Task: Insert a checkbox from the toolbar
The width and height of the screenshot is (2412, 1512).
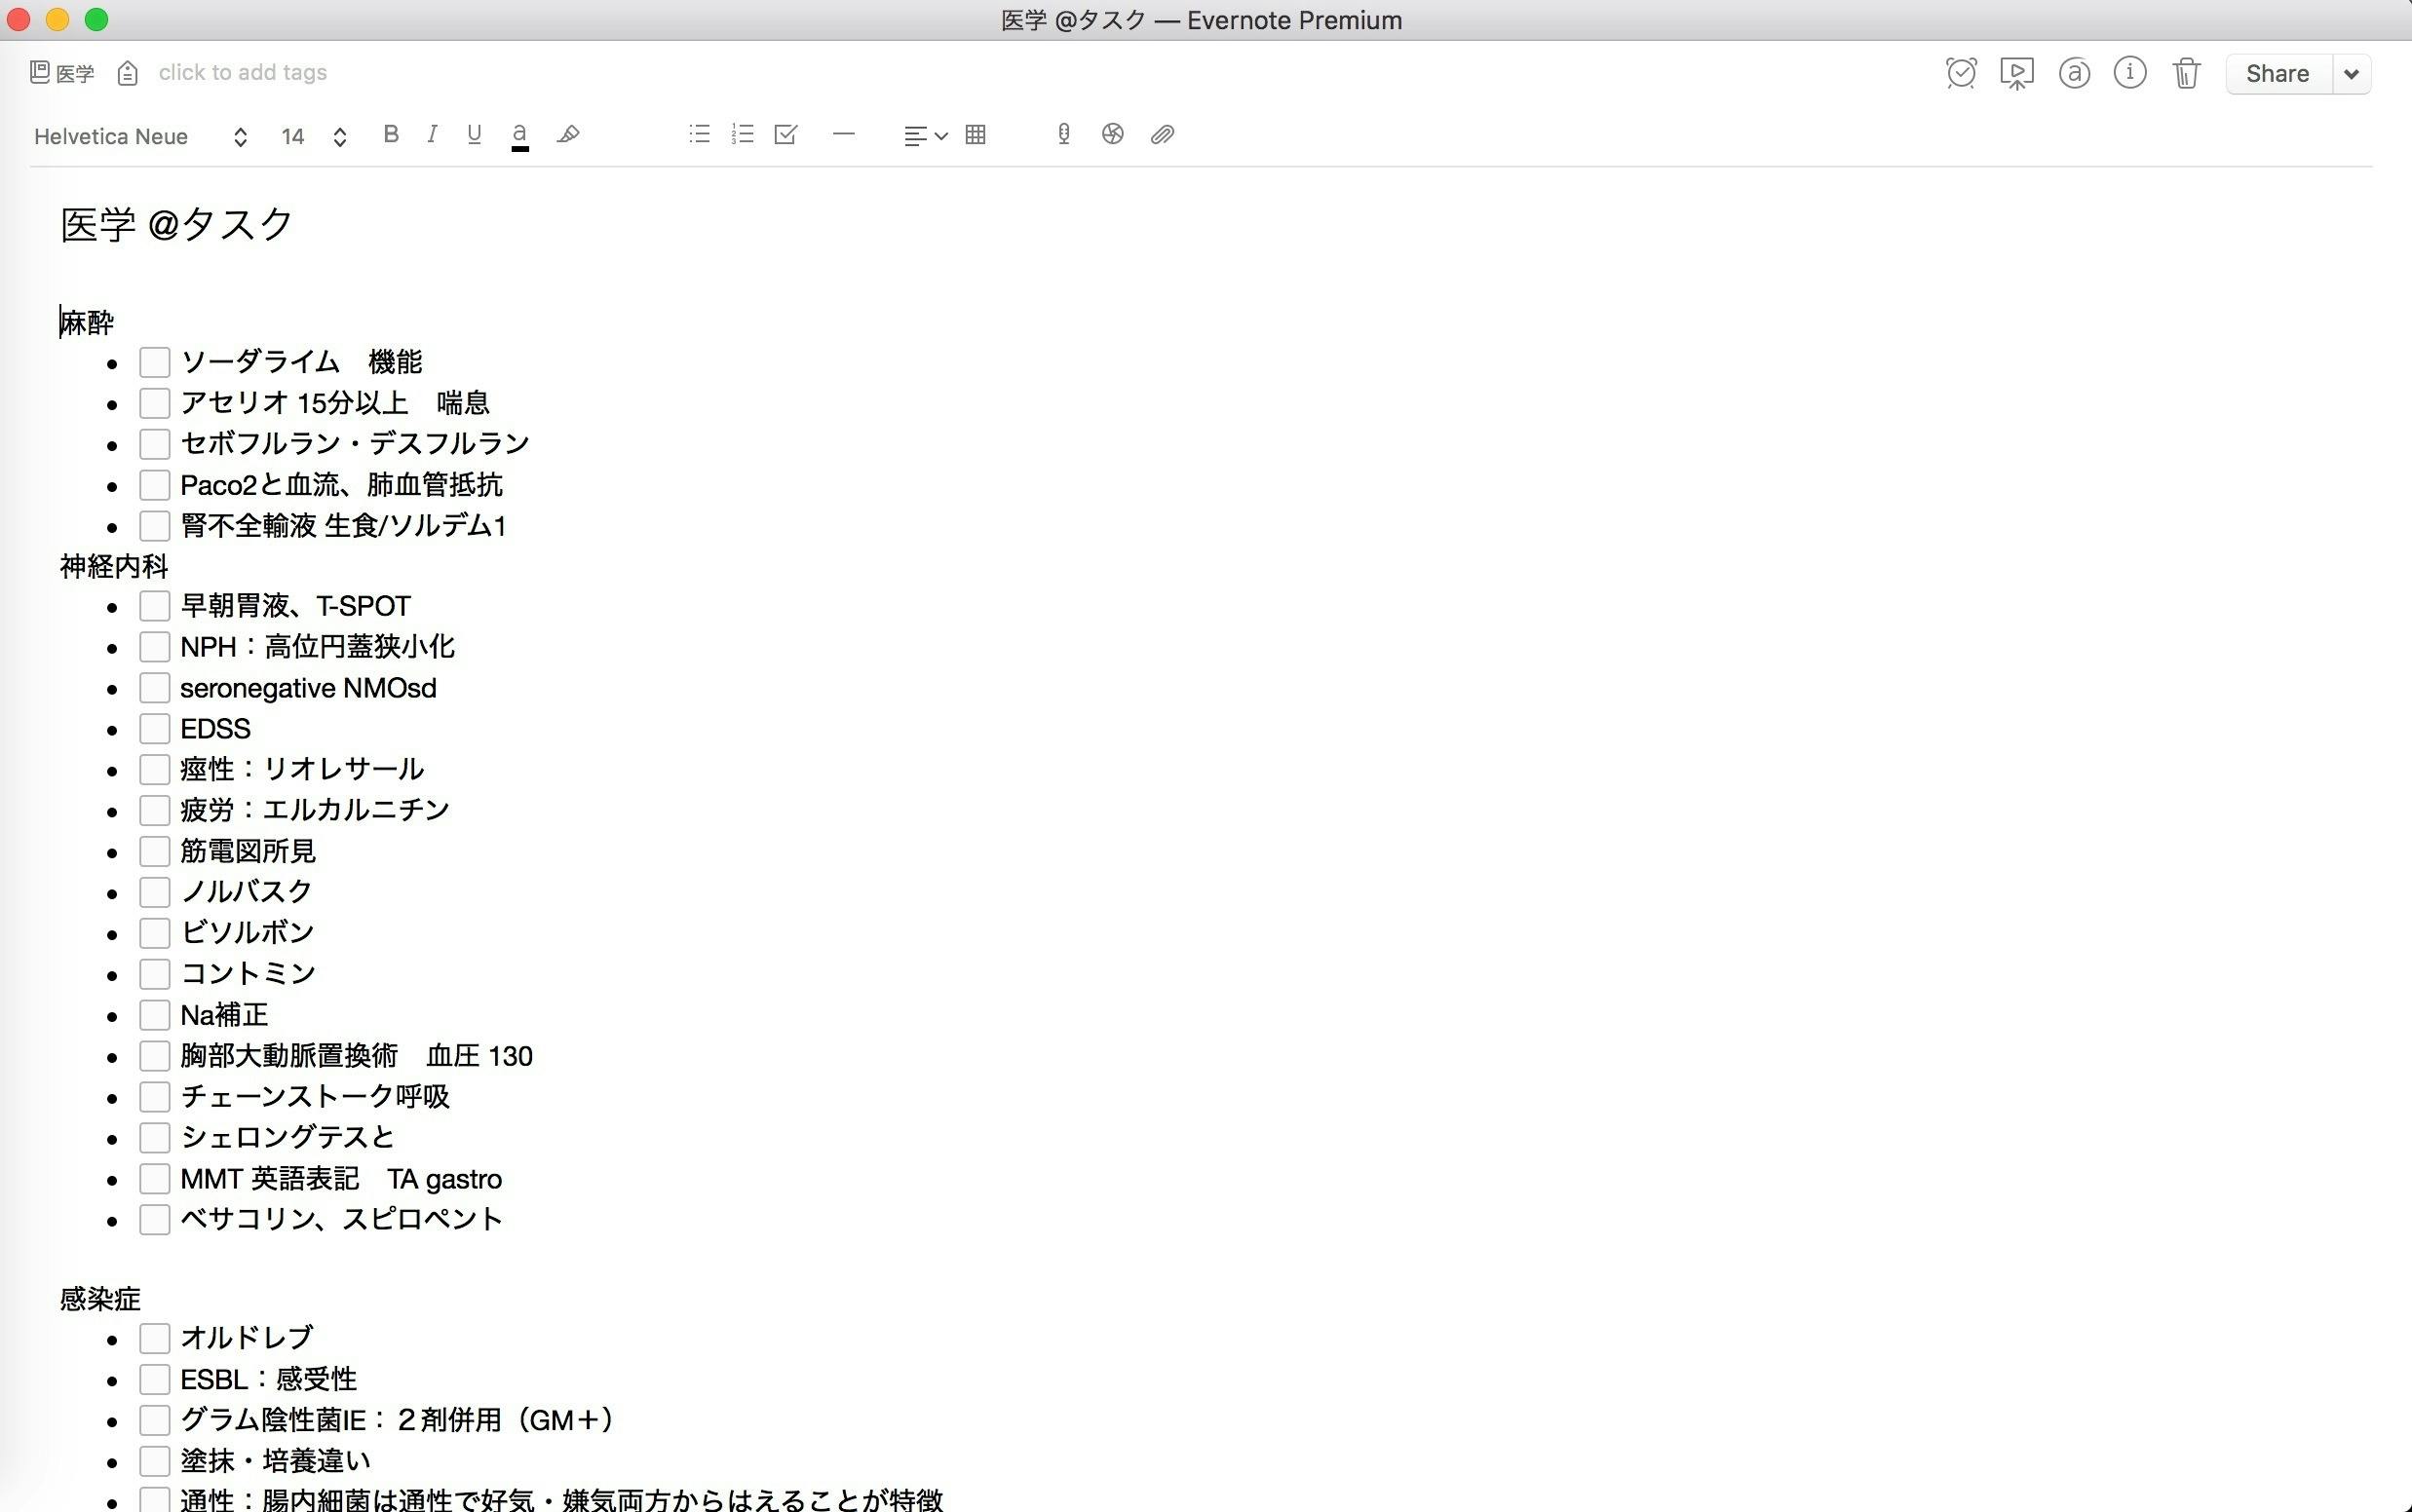Action: point(785,134)
